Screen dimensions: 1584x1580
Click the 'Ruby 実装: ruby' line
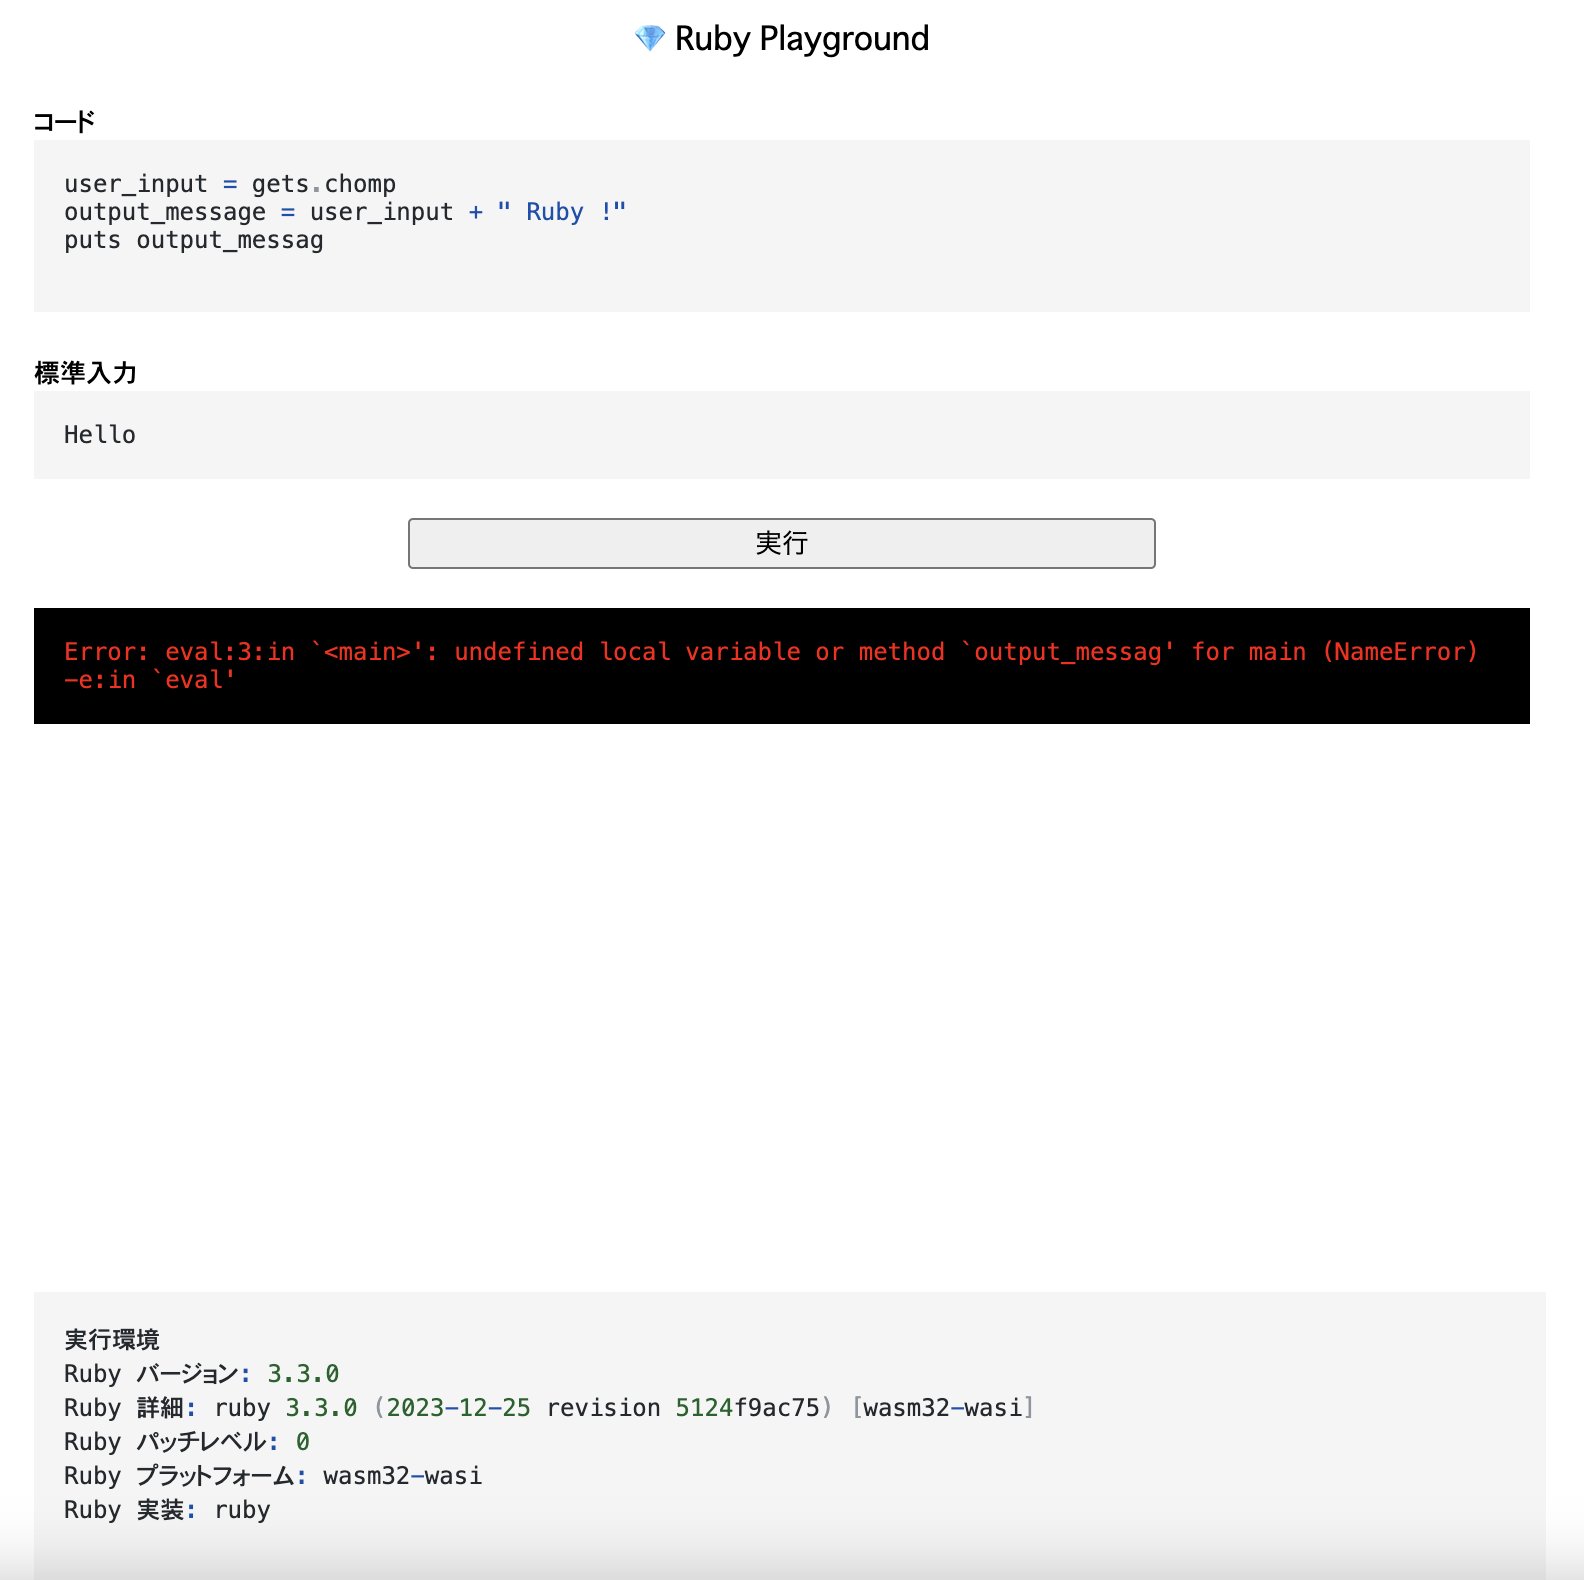(167, 1510)
